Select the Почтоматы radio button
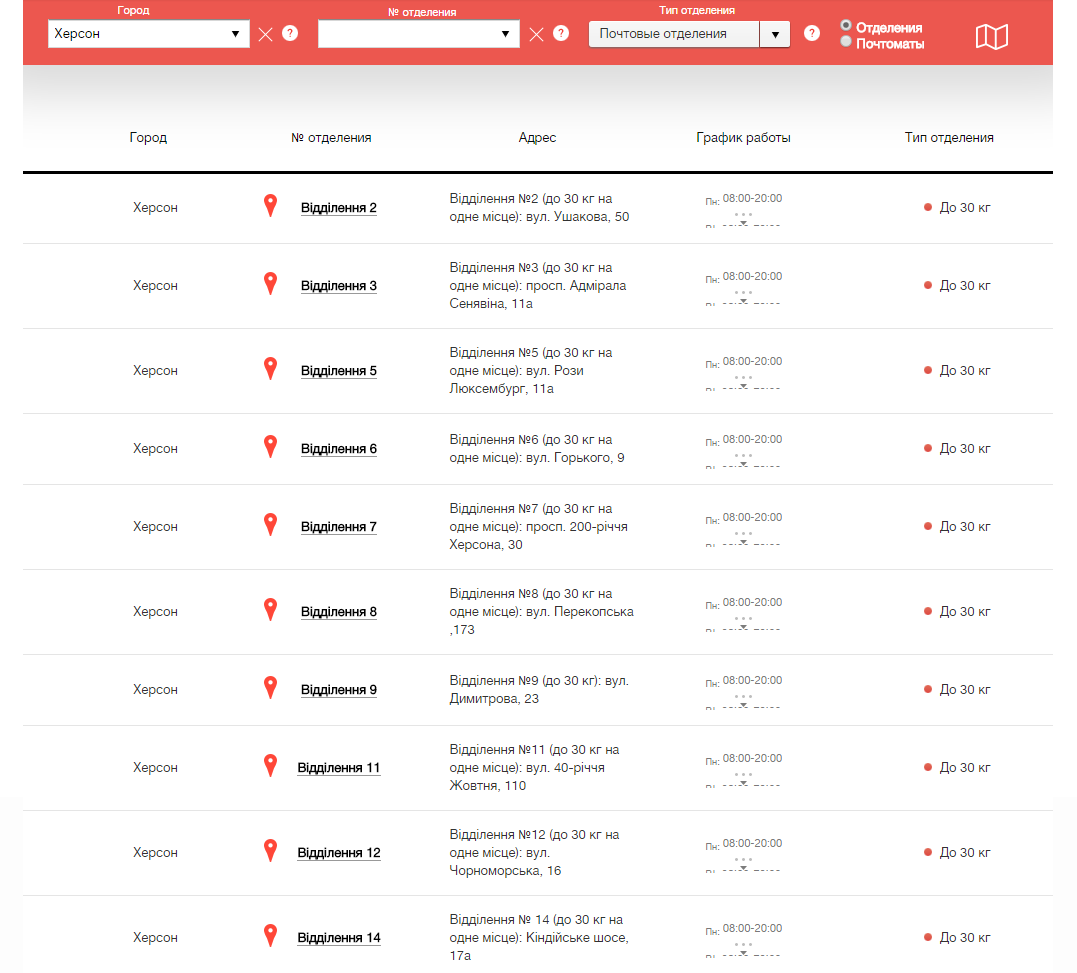This screenshot has width=1077, height=973. pos(846,42)
